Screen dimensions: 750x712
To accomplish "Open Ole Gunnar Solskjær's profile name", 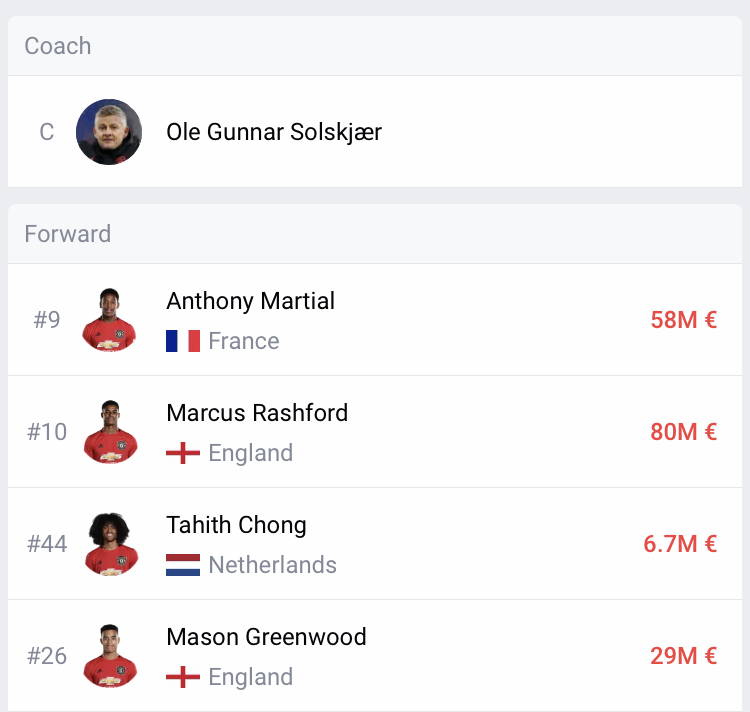I will click(x=274, y=132).
